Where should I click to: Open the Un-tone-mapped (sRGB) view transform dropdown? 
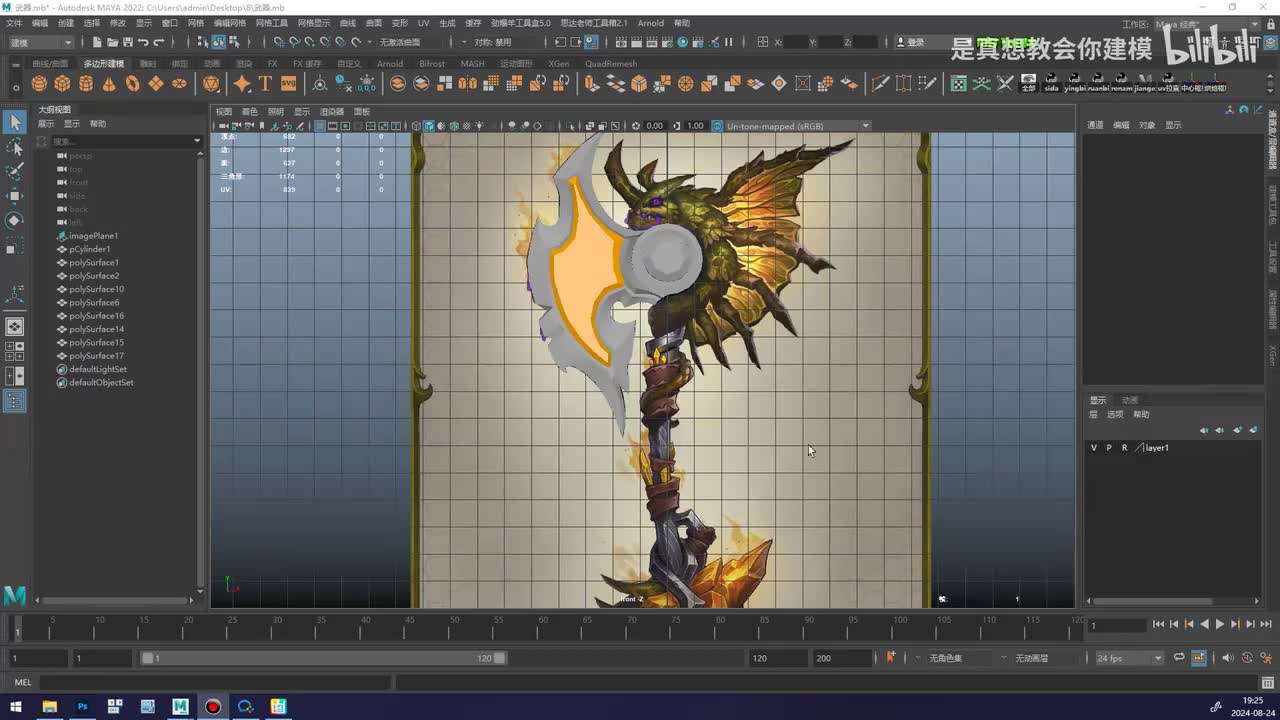[797, 126]
